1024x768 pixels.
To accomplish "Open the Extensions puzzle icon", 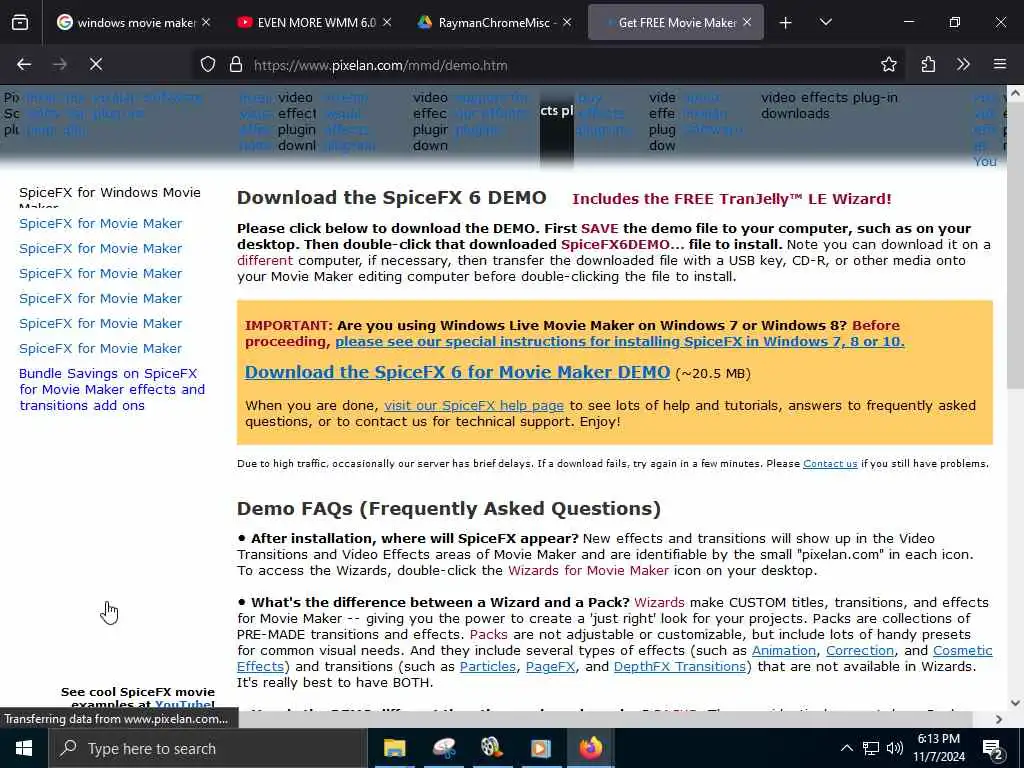I will 928,65.
